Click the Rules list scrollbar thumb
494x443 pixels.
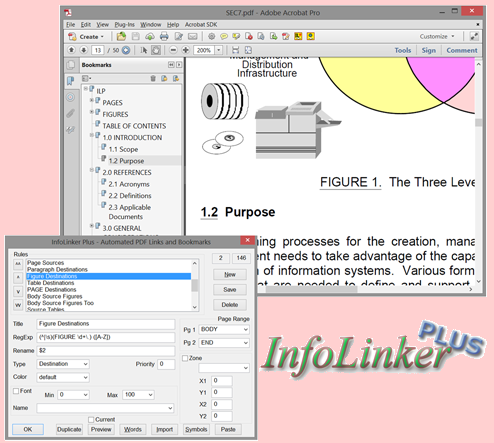coord(195,285)
